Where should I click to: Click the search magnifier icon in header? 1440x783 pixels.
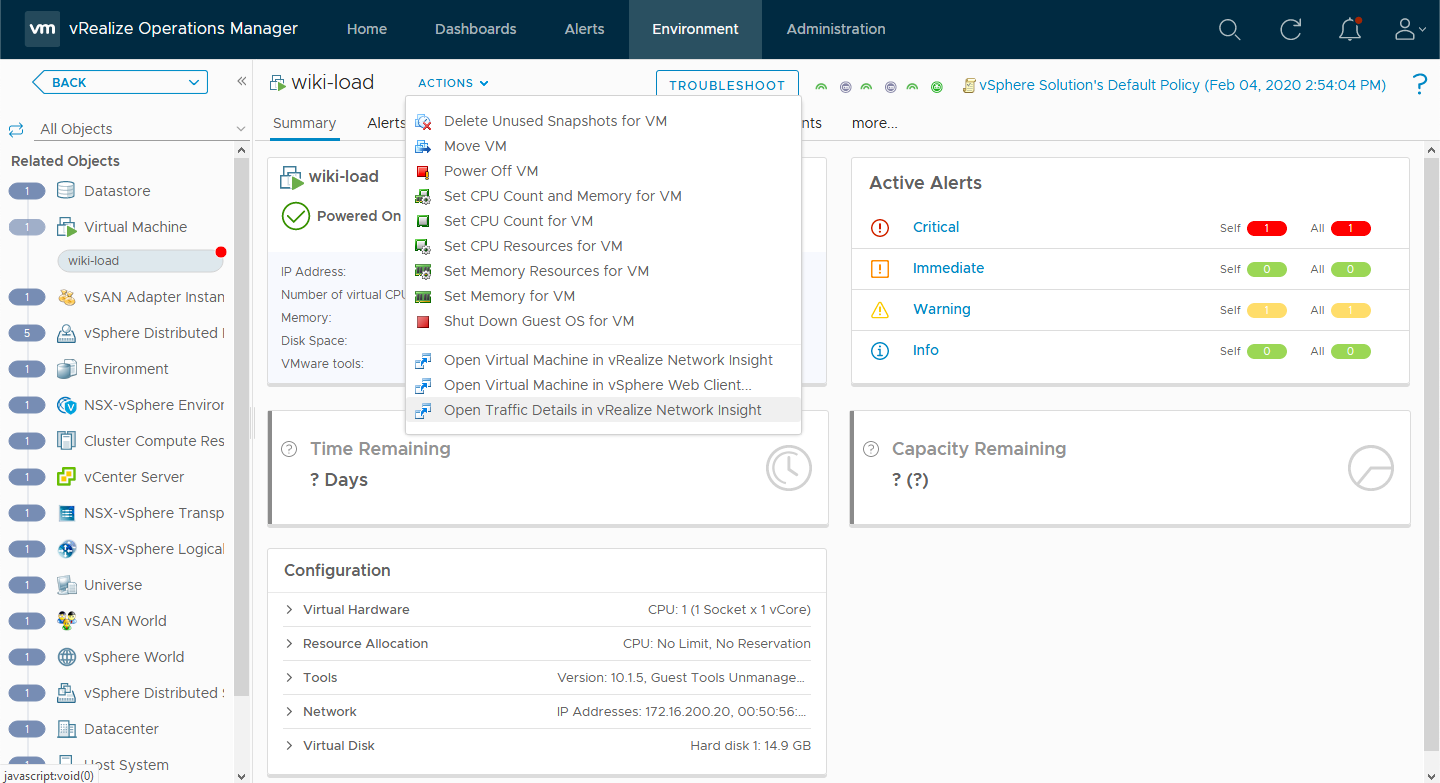point(1229,29)
